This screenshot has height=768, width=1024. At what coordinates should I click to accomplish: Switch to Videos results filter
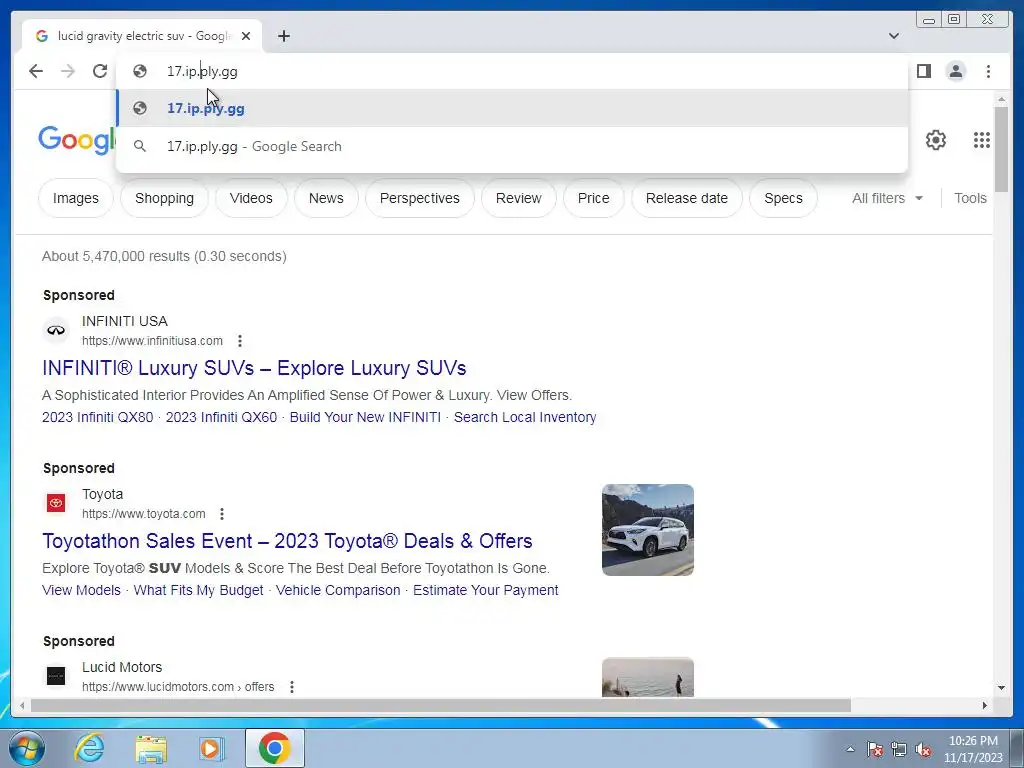[x=251, y=198]
